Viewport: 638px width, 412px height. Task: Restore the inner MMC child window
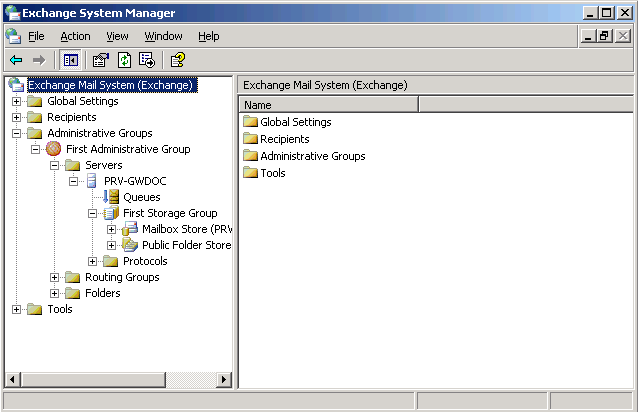(604, 36)
